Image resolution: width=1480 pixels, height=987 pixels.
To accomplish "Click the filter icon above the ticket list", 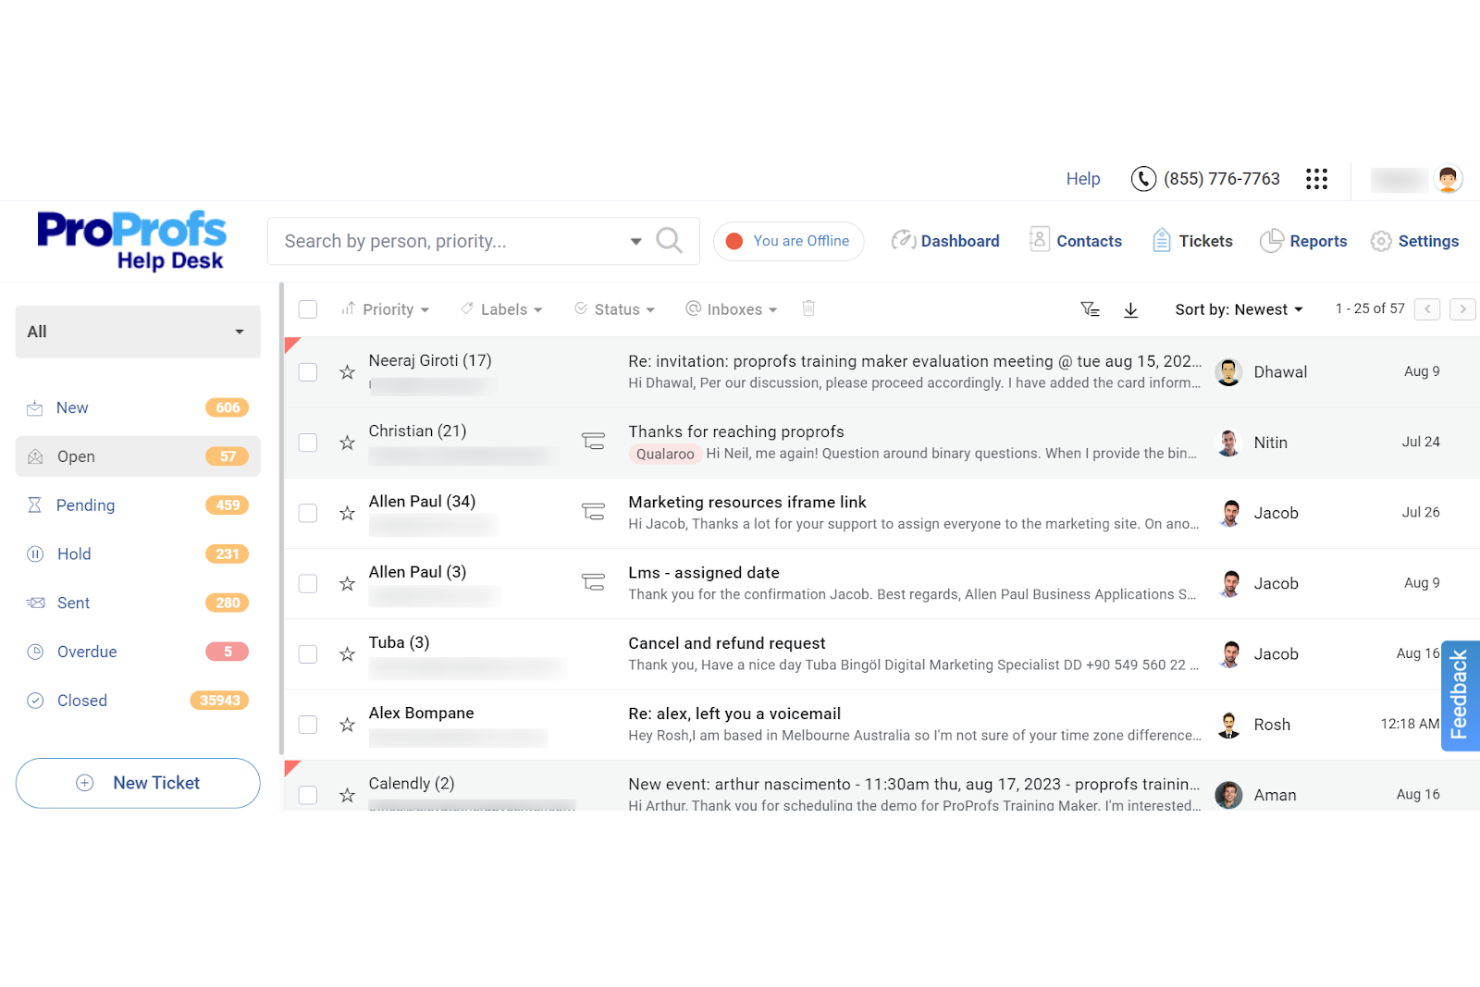I will 1090,309.
